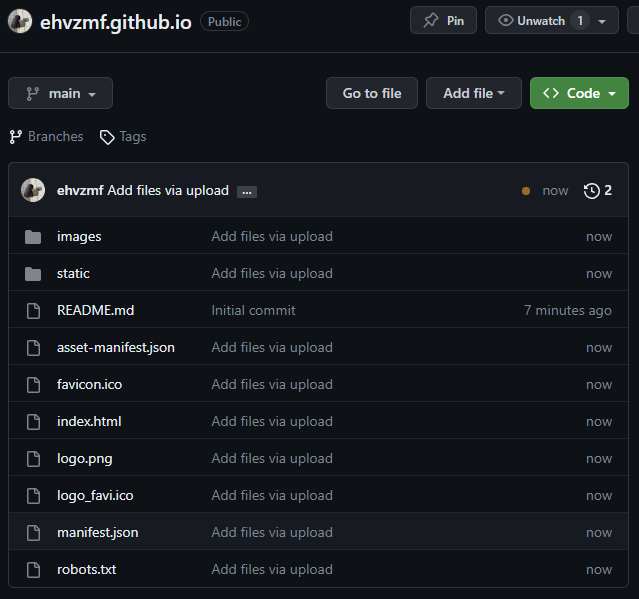The height and width of the screenshot is (599, 639).
Task: Expand the commit message ellipsis button
Action: (247, 192)
